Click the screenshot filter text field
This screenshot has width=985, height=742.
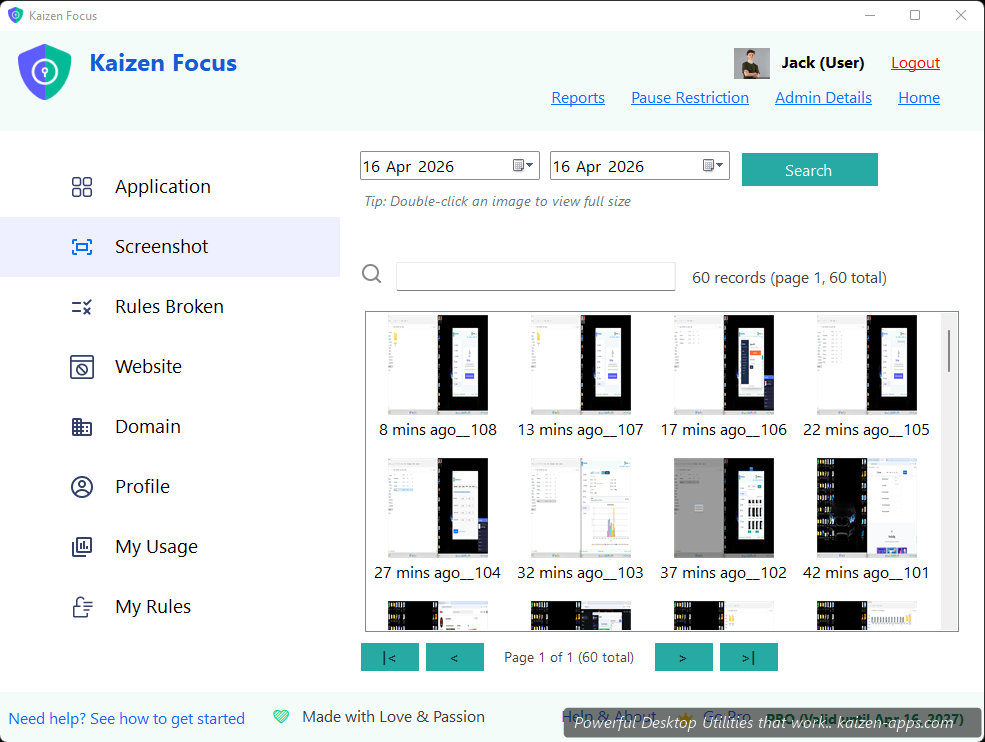pyautogui.click(x=535, y=277)
